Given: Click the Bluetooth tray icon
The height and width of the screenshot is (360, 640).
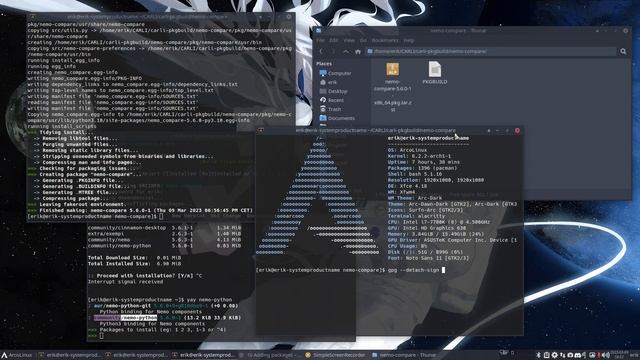Looking at the screenshot, I should click(538, 355).
